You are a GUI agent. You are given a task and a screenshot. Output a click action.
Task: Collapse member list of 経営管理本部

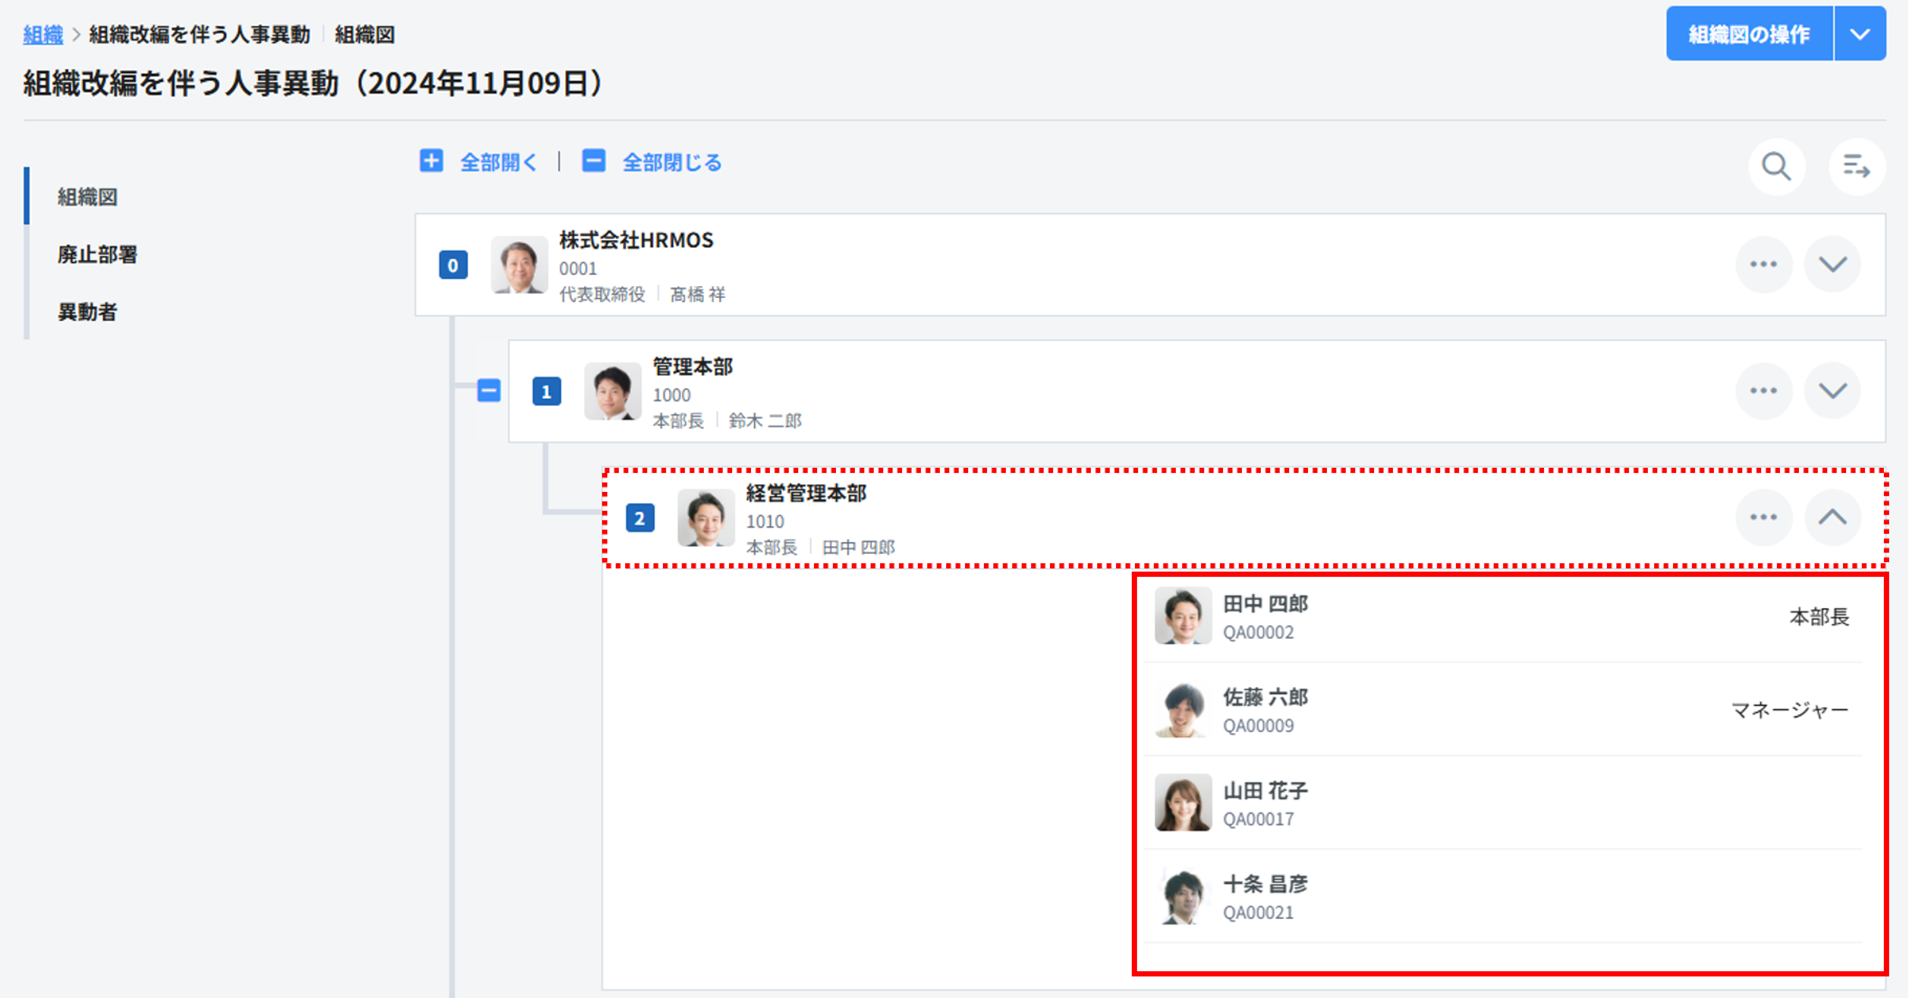[x=1832, y=518]
